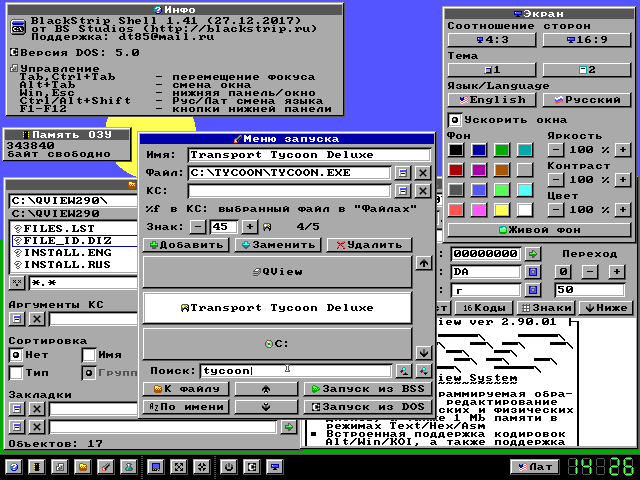Click Запуск из DOS button
This screenshot has height=480, width=640.
tap(367, 407)
